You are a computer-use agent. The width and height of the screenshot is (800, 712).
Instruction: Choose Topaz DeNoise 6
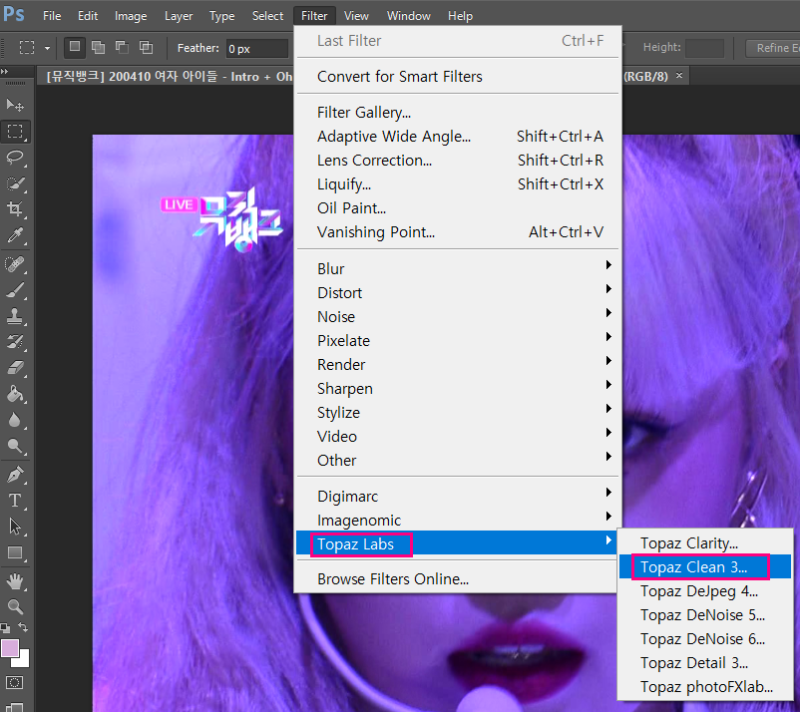click(705, 639)
